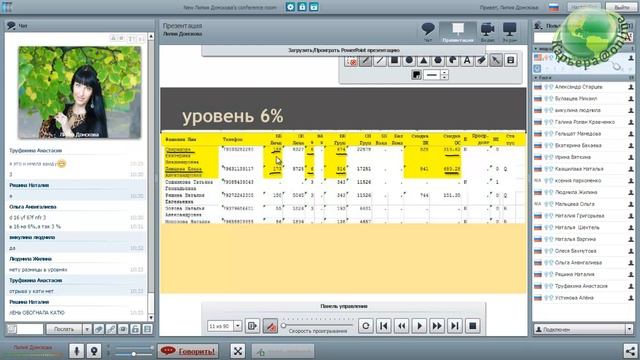This screenshot has height=360, width=640.
Task: Select the freehand pencil tool
Action: (366, 61)
